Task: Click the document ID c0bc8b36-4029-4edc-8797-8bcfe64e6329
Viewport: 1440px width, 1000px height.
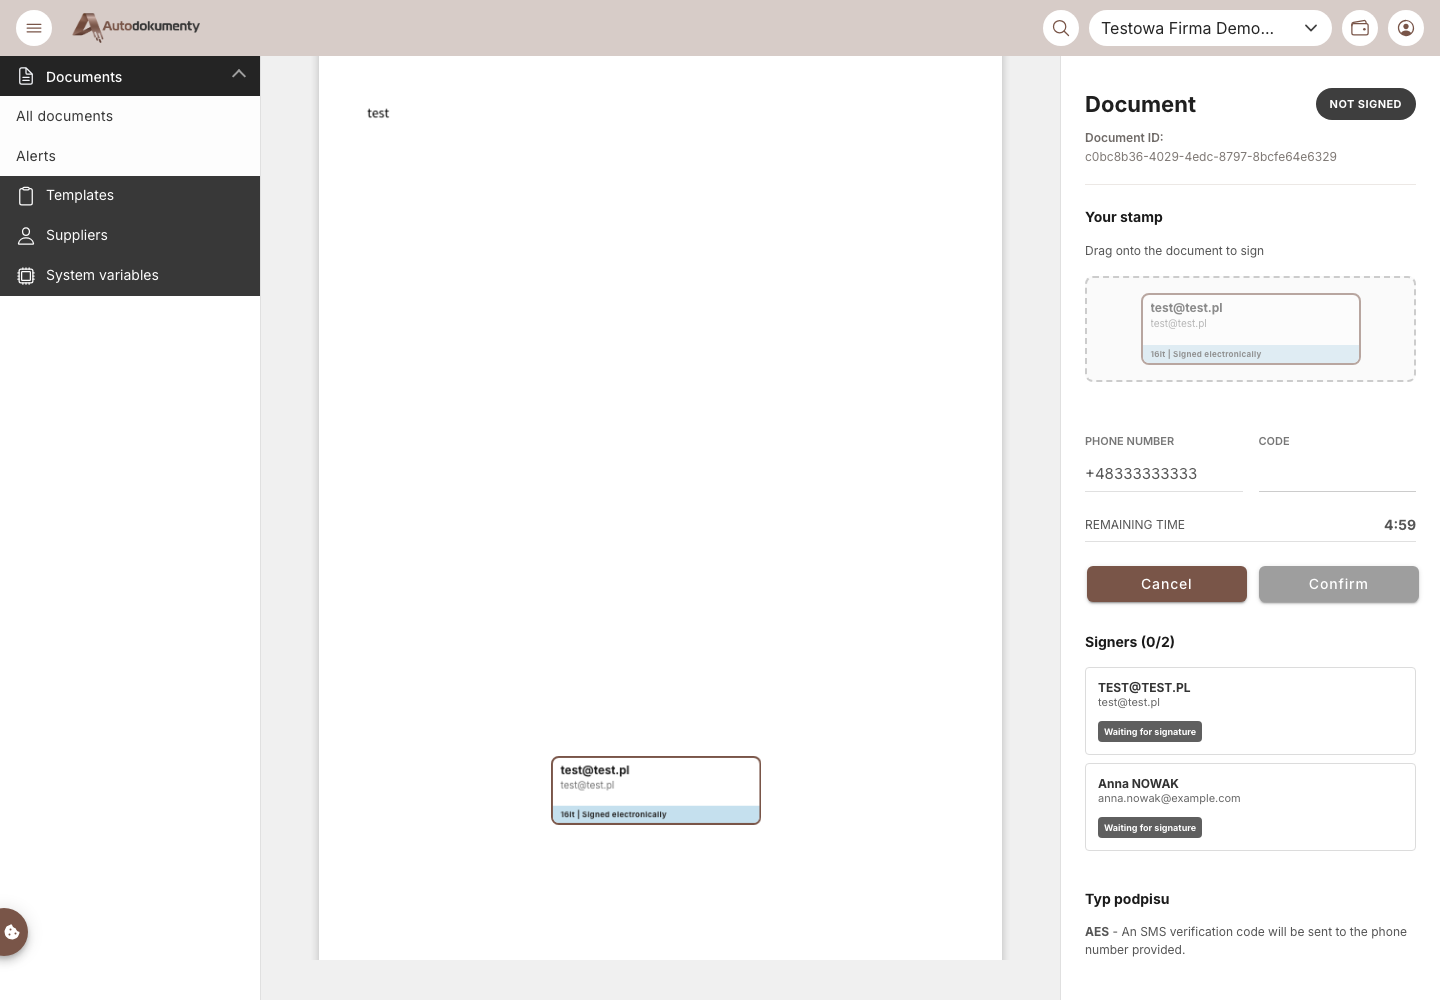Action: 1211,157
